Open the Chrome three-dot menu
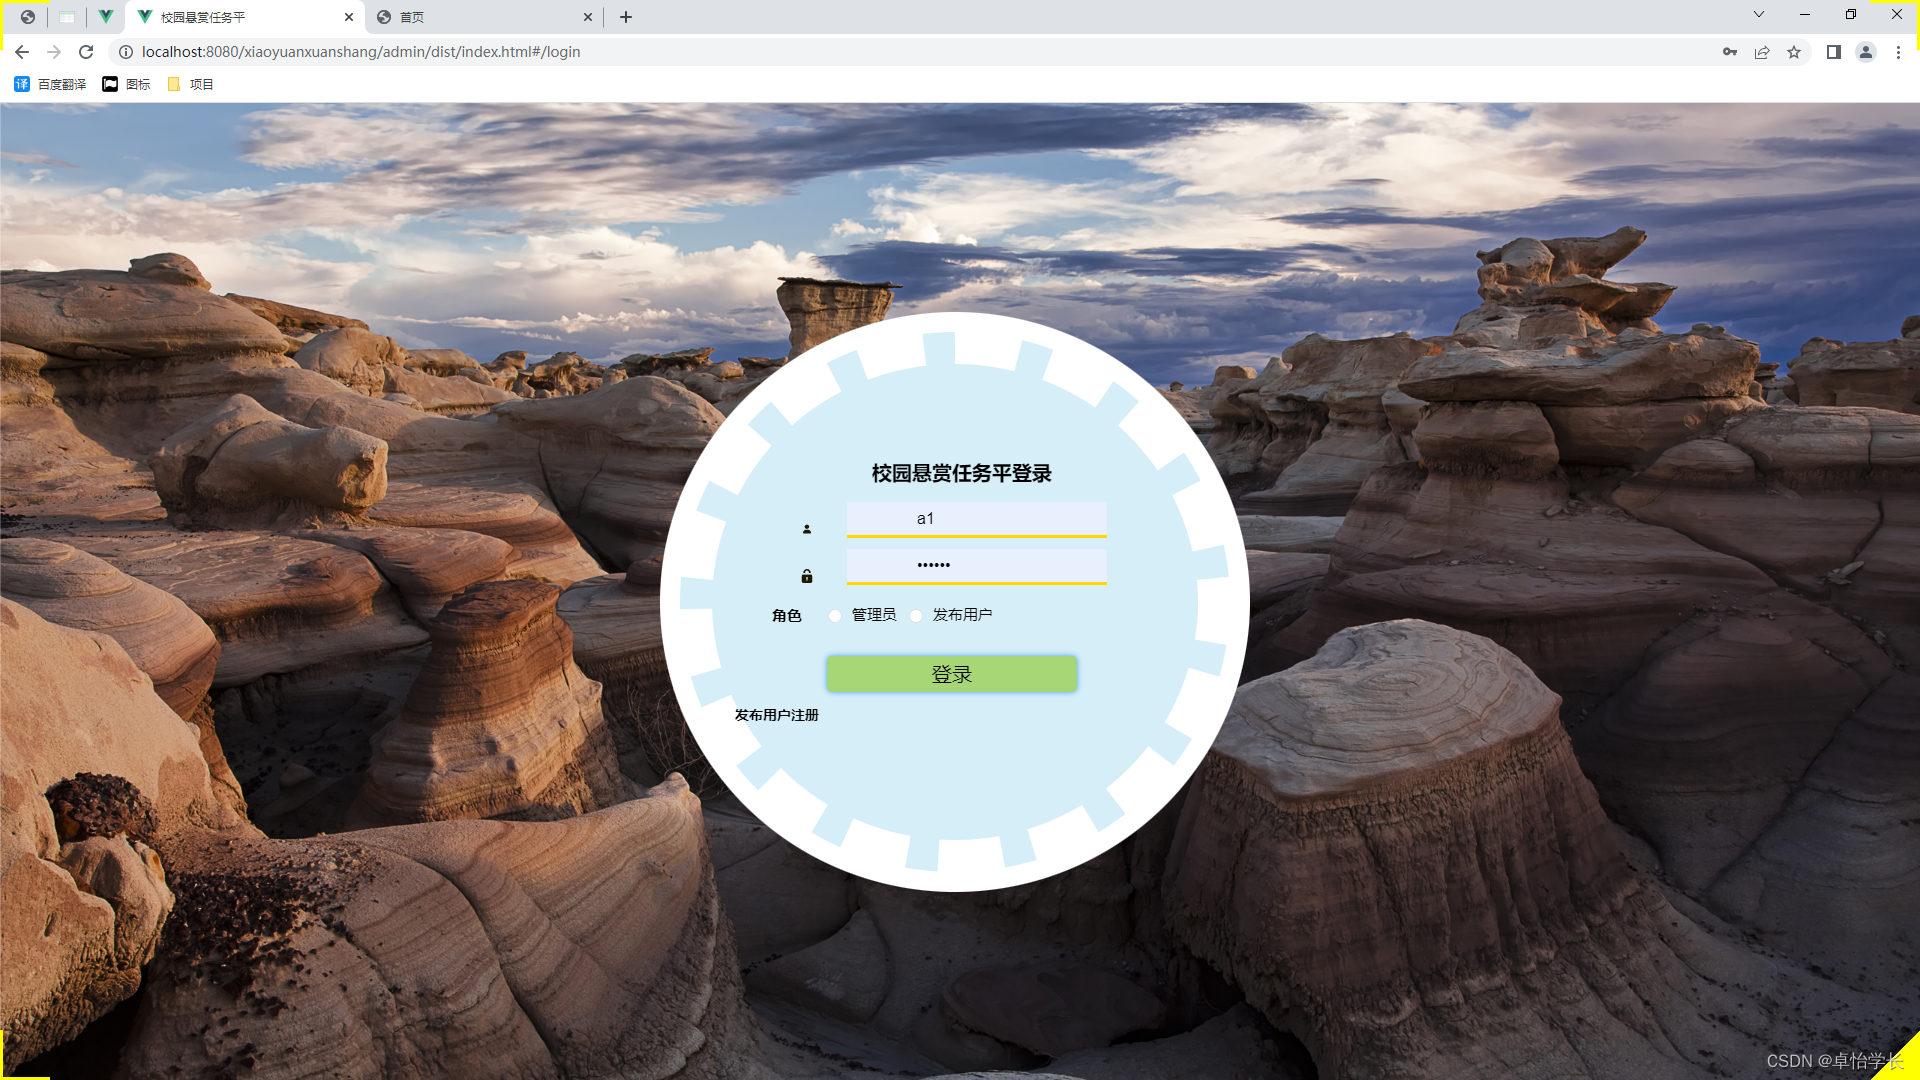 1898,52
